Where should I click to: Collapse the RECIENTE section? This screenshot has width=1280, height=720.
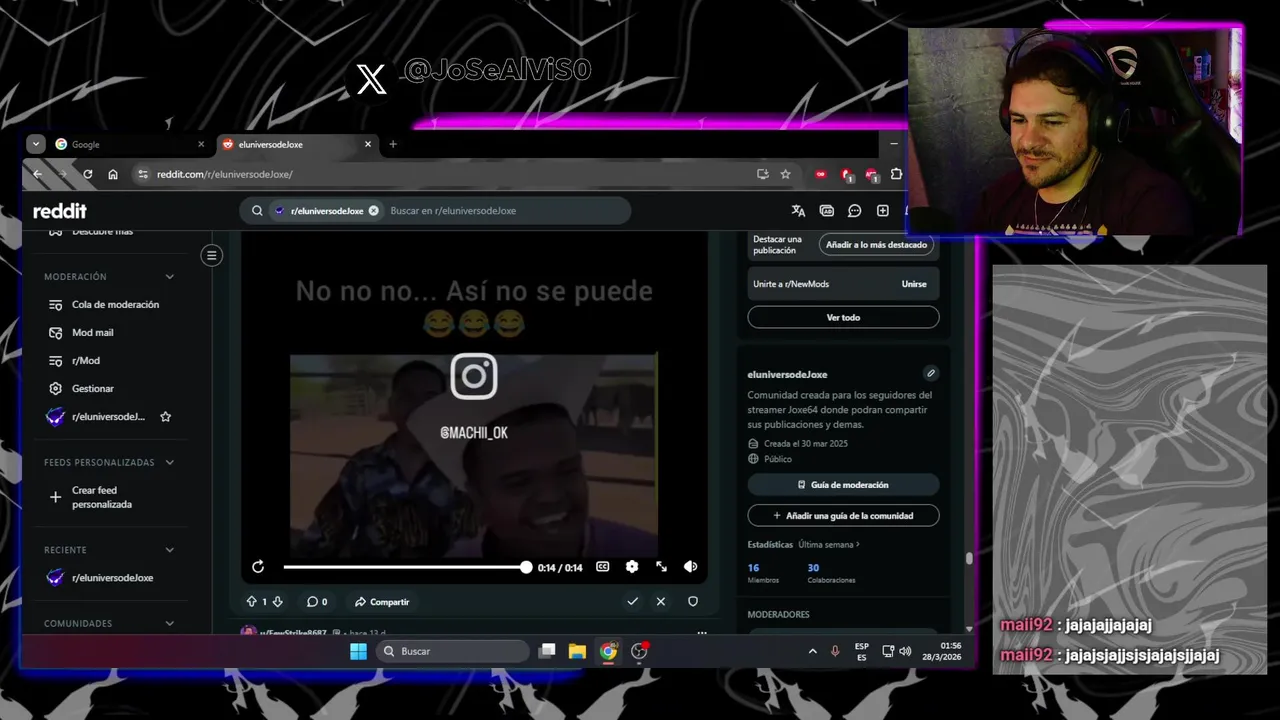click(x=169, y=549)
